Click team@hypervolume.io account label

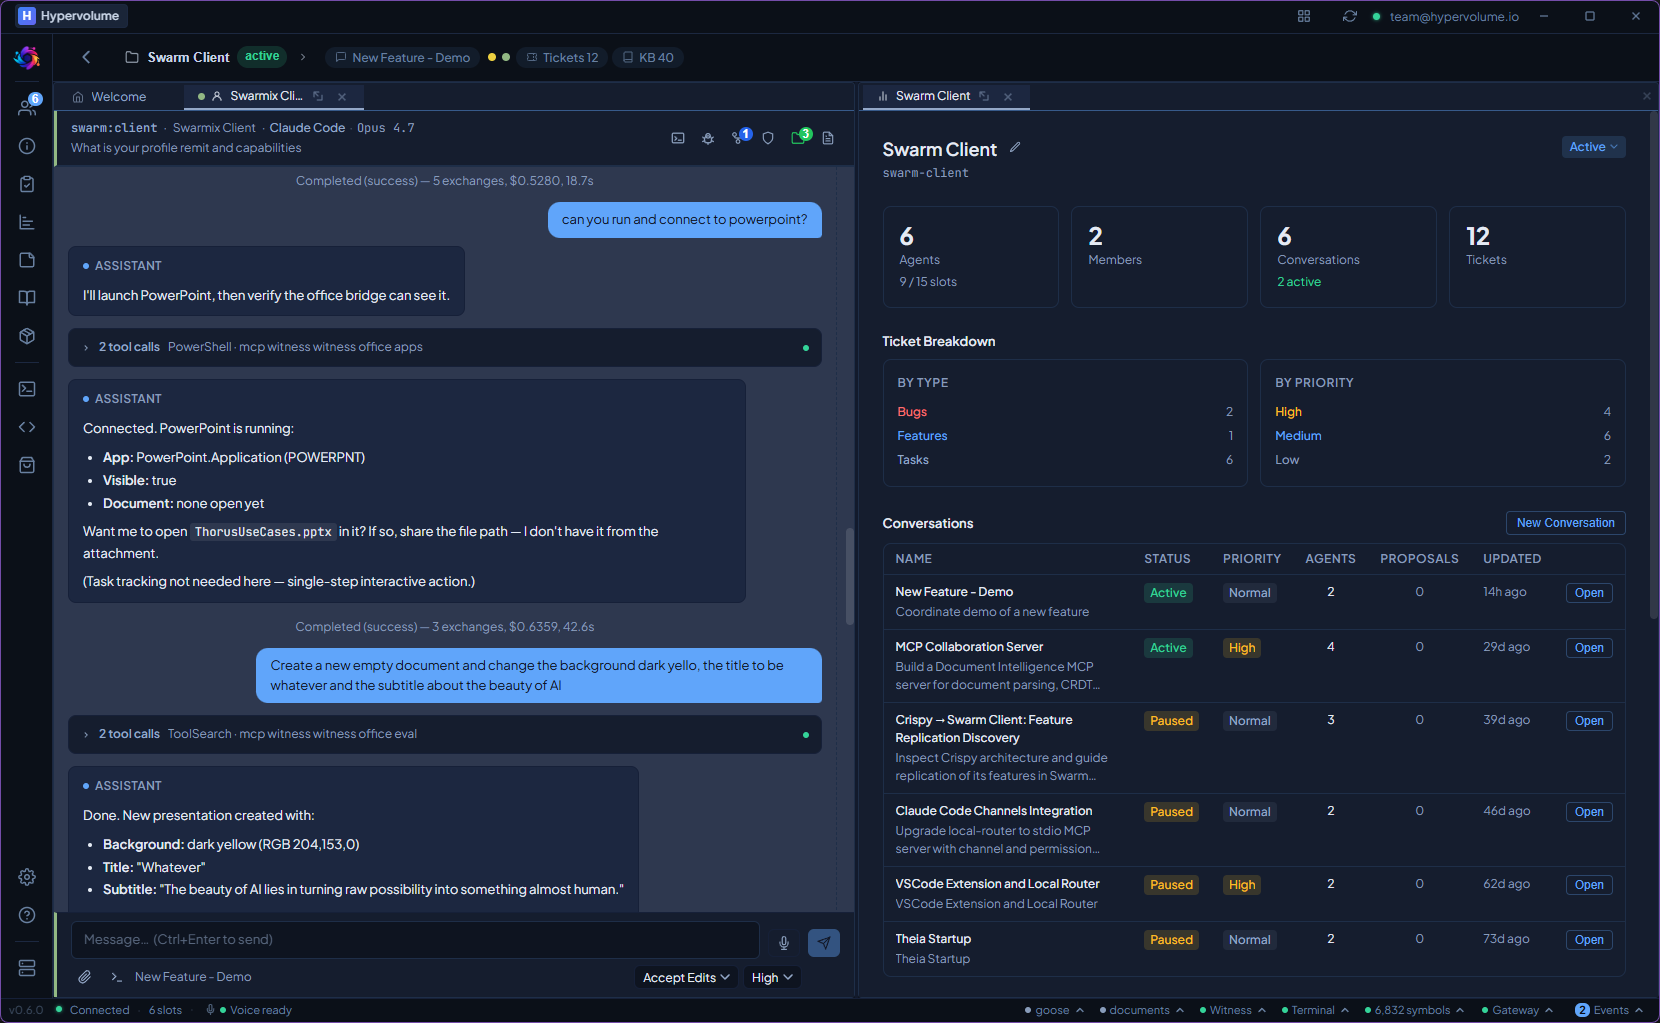(x=1454, y=16)
